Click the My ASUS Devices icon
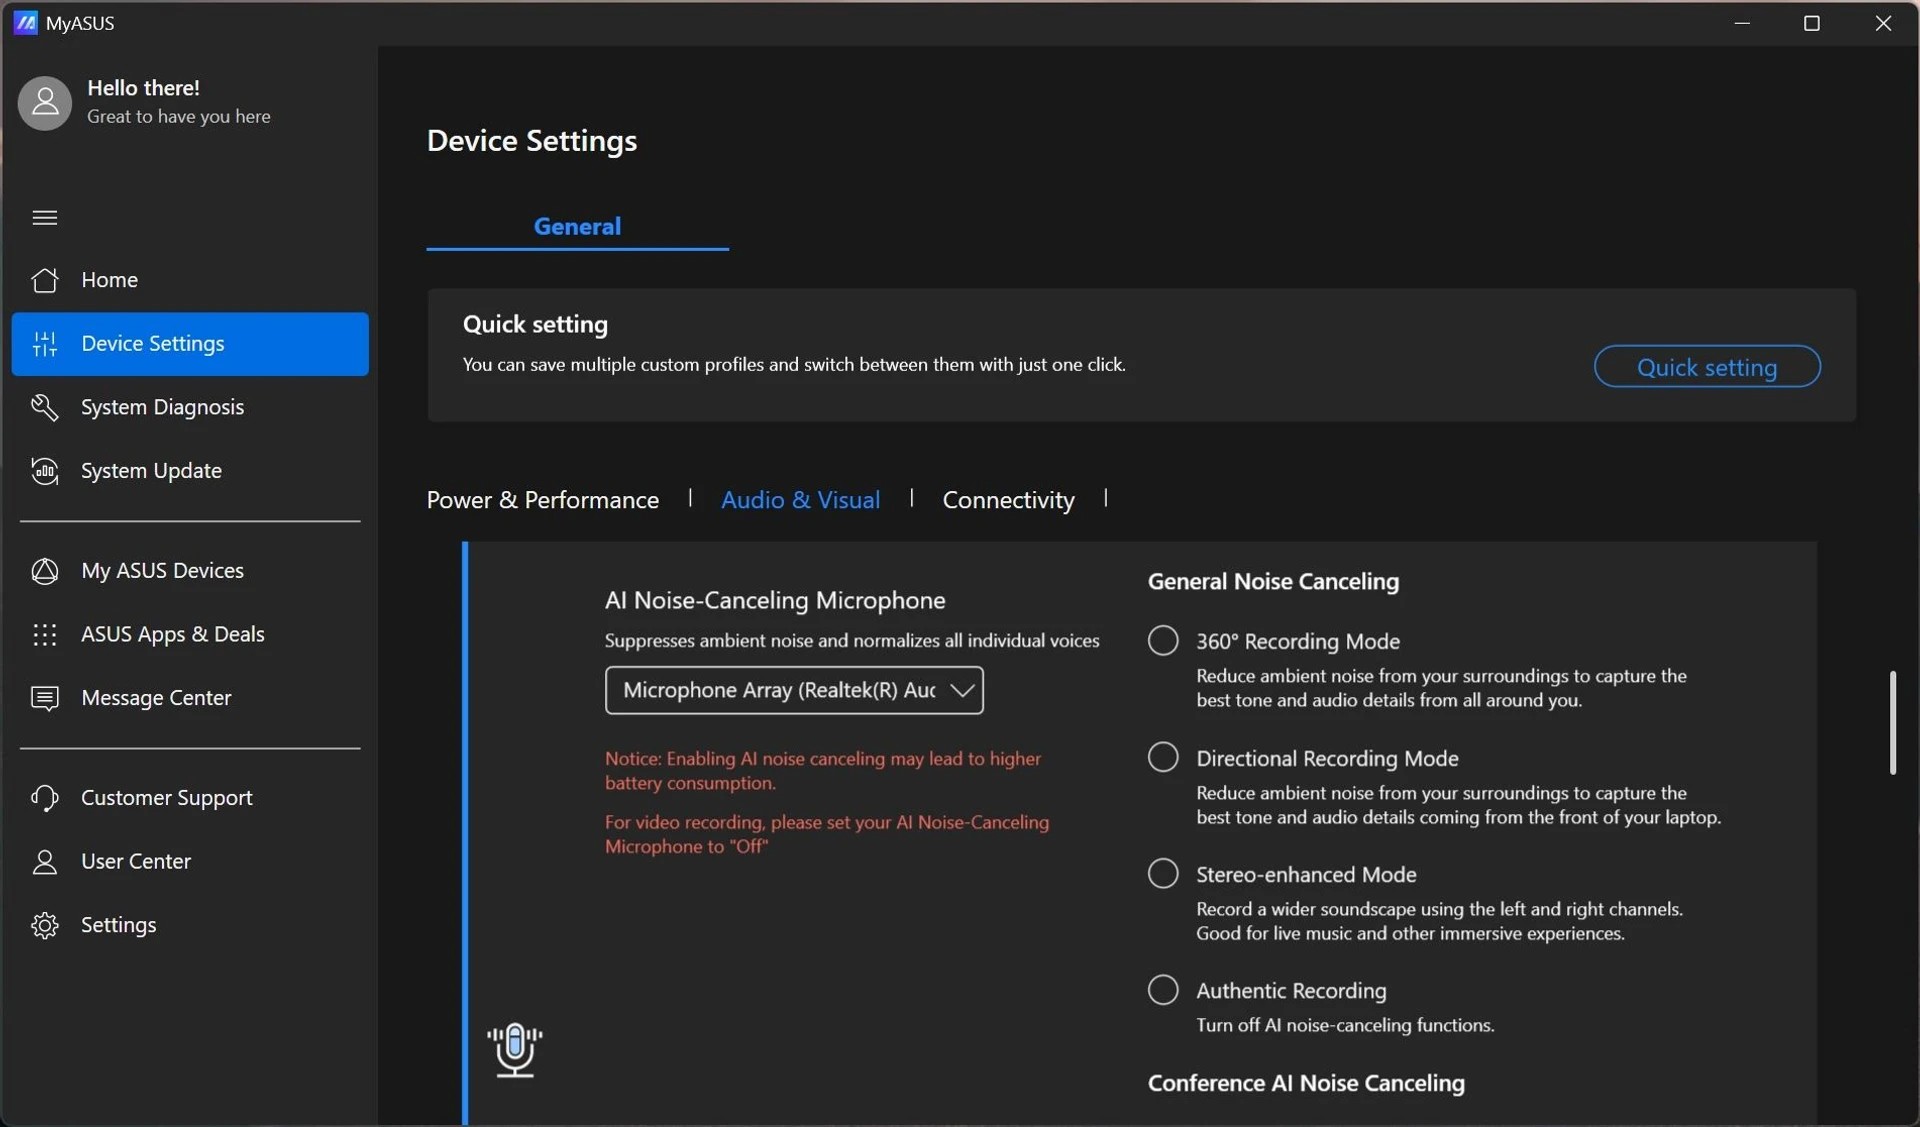This screenshot has width=1920, height=1127. coord(45,571)
